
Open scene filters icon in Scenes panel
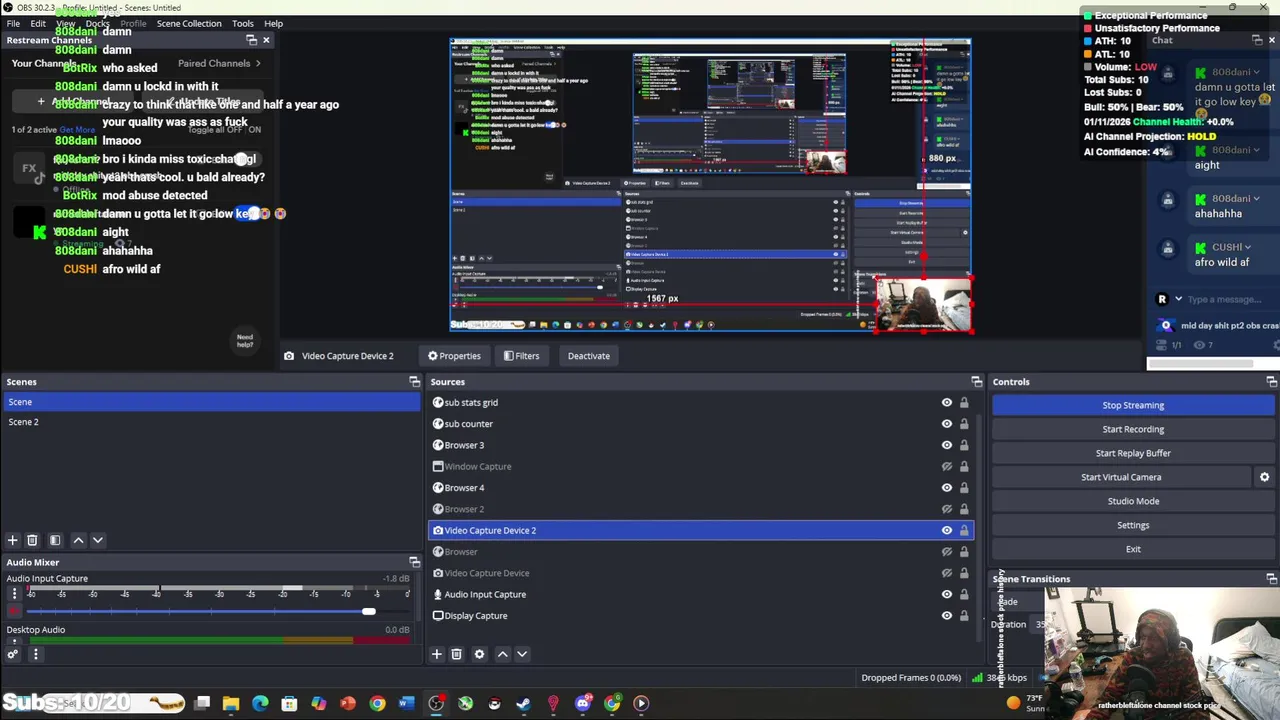(55, 540)
